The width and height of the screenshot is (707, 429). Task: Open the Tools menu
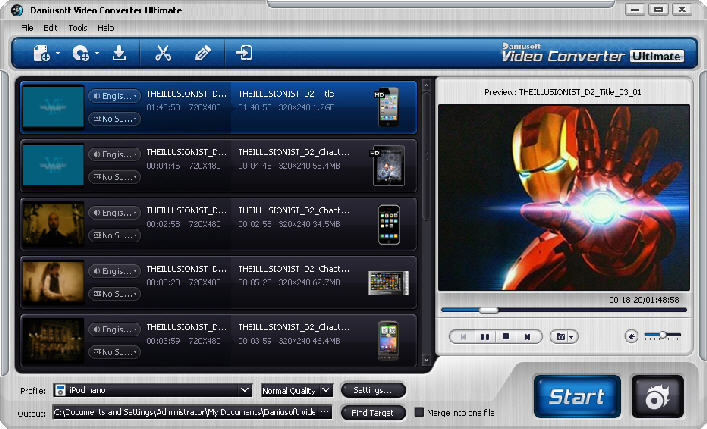[78, 28]
